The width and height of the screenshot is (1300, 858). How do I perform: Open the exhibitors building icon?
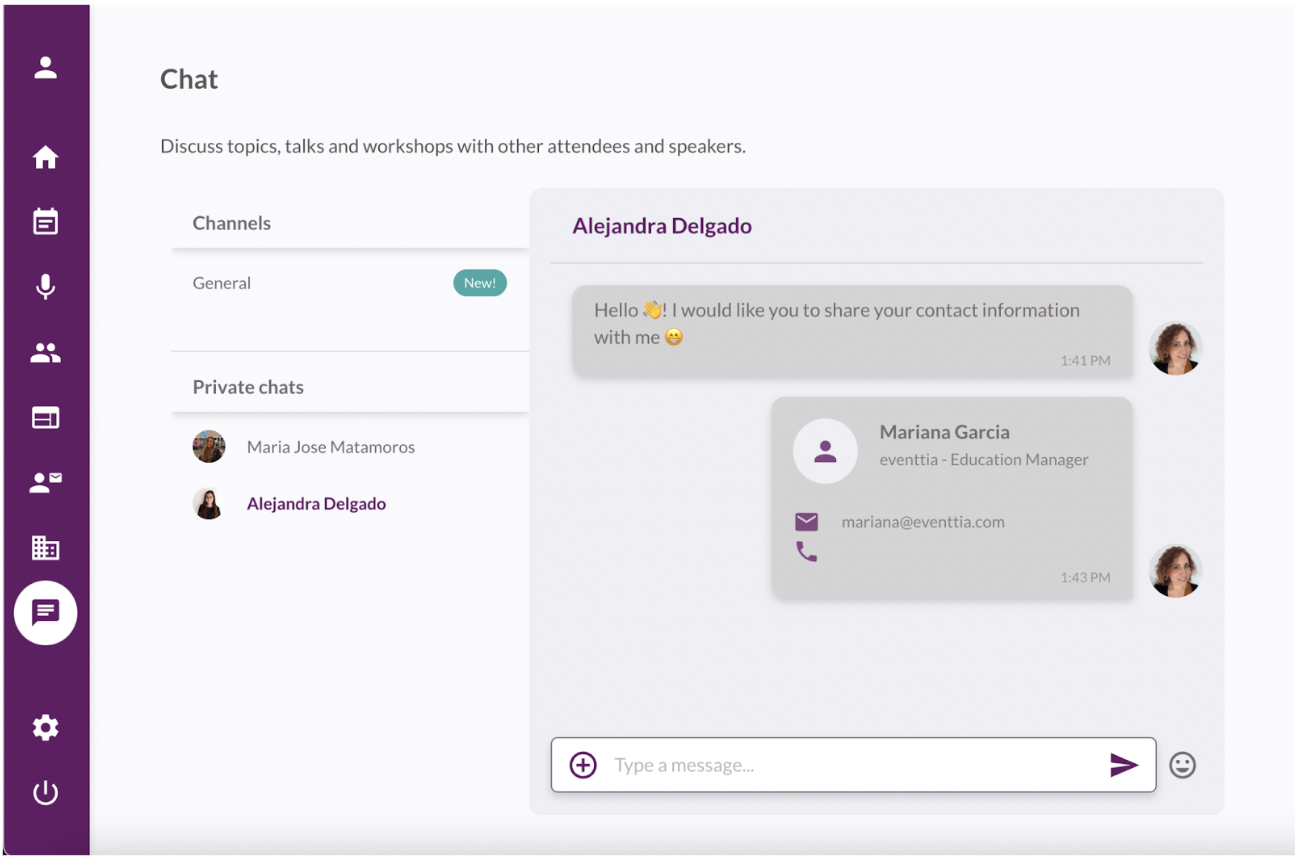click(x=45, y=548)
